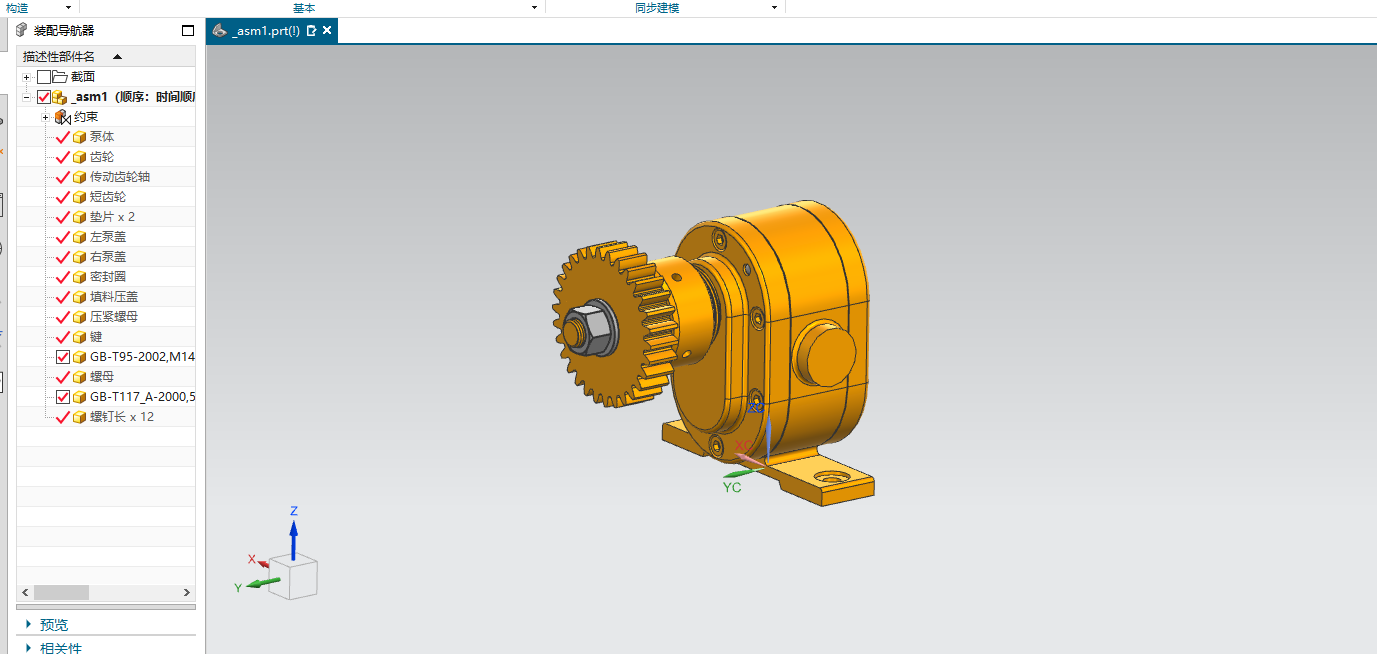Screen dimensions: 1377x654
Task: Click the cube icon of the 泵体 component
Action: [80, 137]
